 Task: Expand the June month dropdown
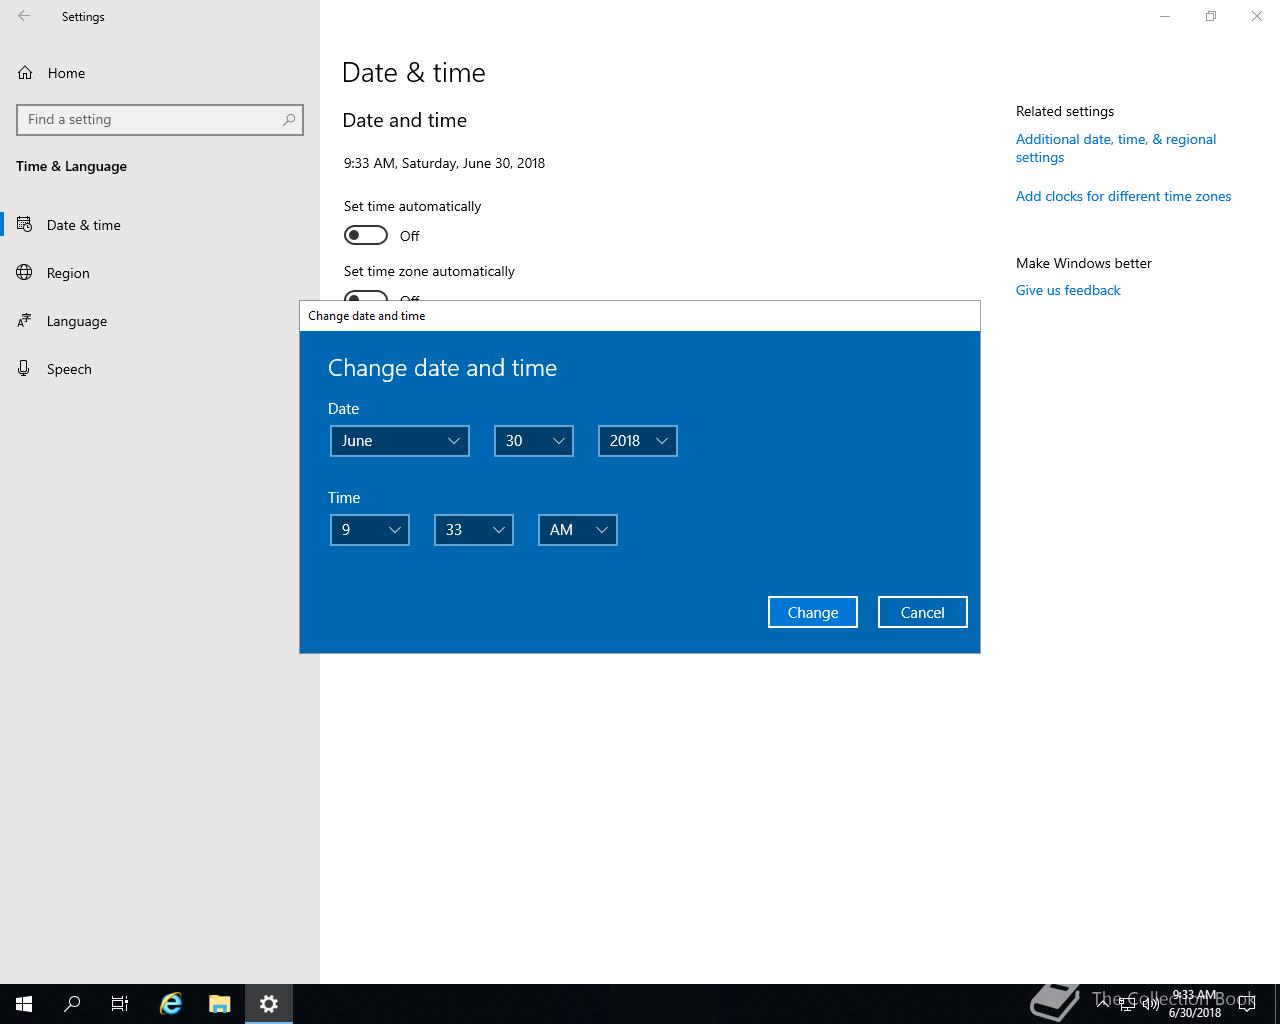pos(400,441)
